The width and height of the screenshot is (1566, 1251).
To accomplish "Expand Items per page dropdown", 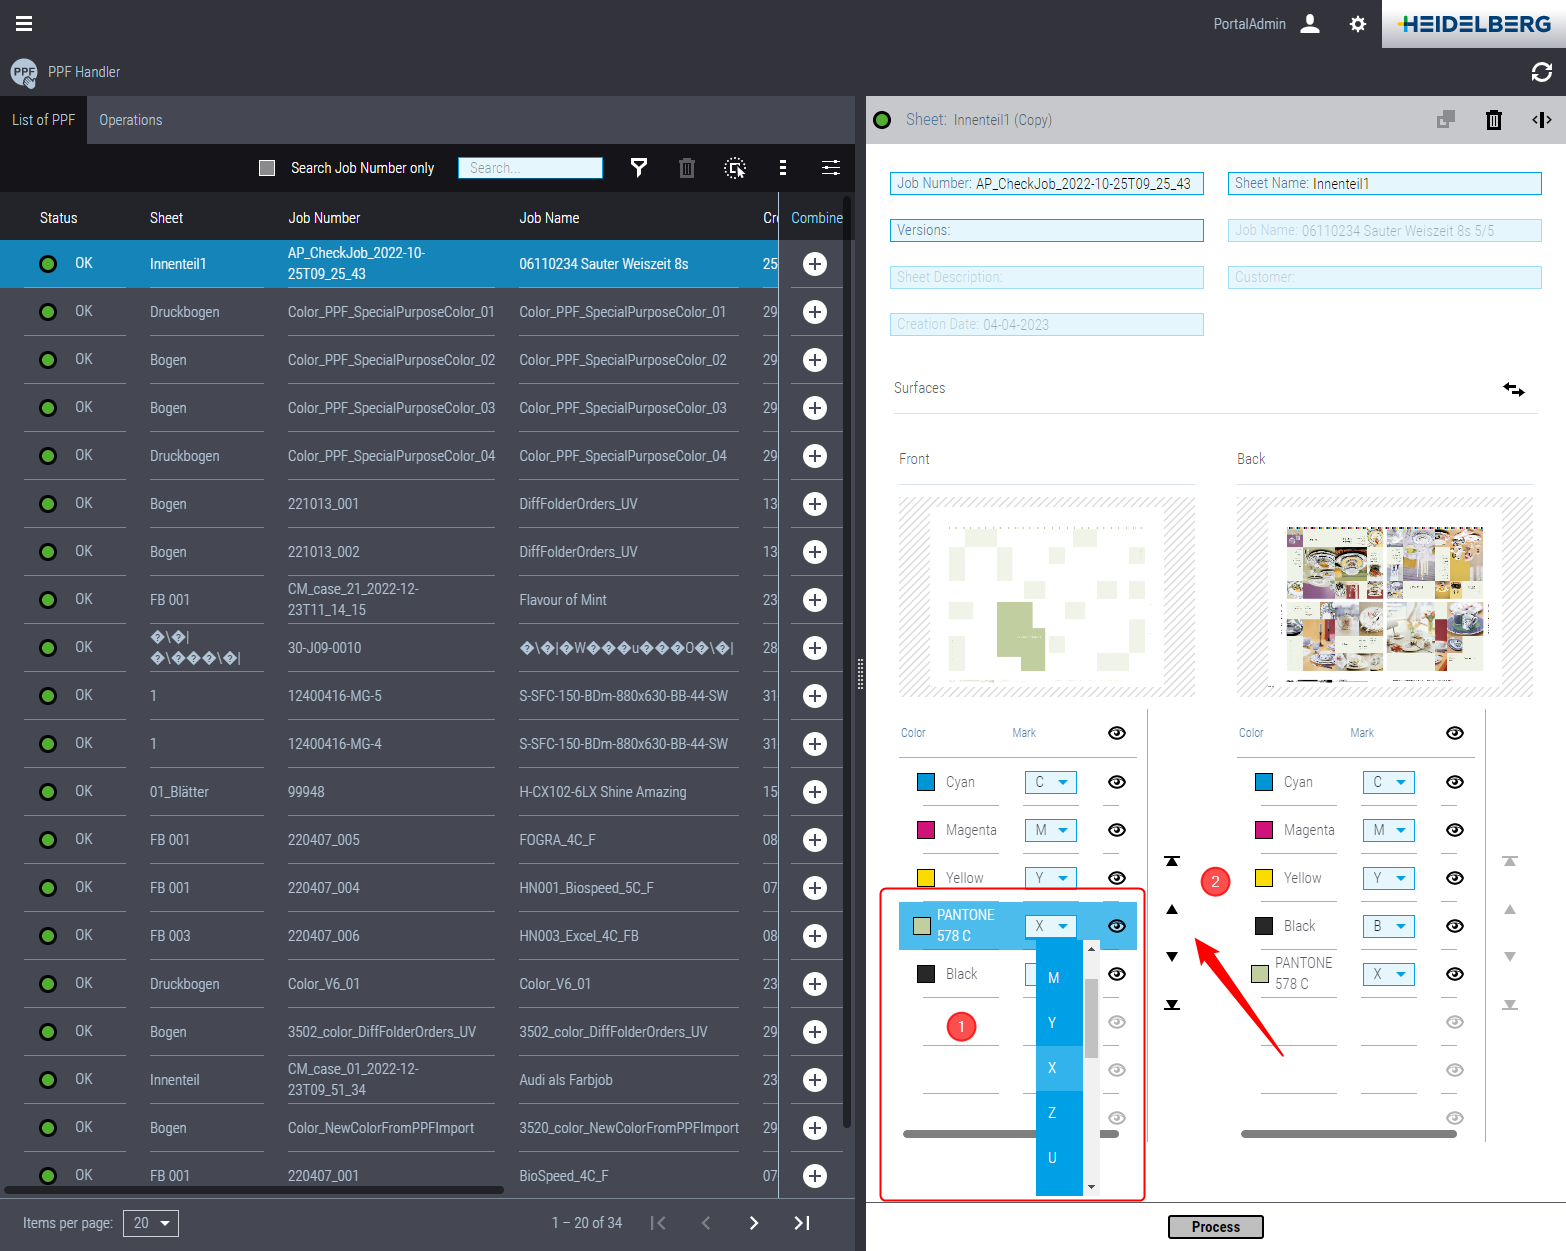I will (150, 1223).
